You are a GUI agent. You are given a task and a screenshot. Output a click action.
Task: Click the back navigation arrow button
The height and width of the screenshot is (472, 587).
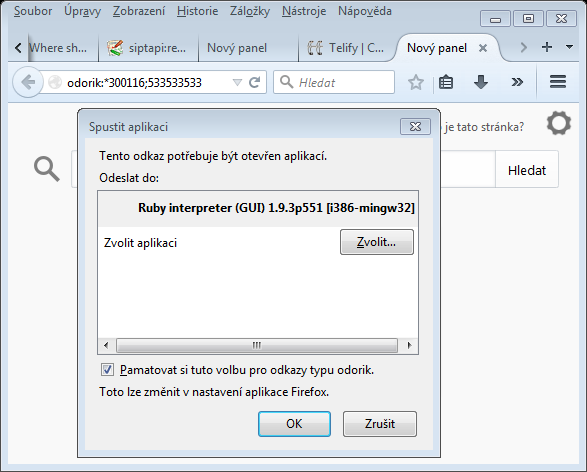(x=28, y=82)
